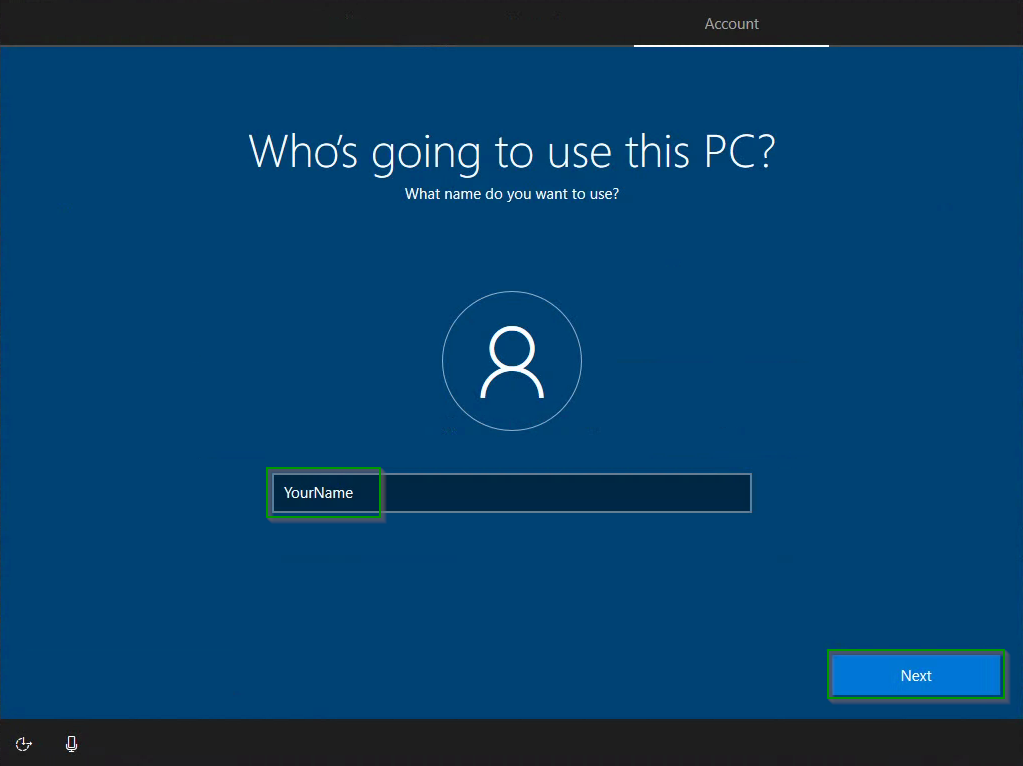The width and height of the screenshot is (1023, 766).
Task: Continue setup by clicking Next
Action: tap(915, 676)
